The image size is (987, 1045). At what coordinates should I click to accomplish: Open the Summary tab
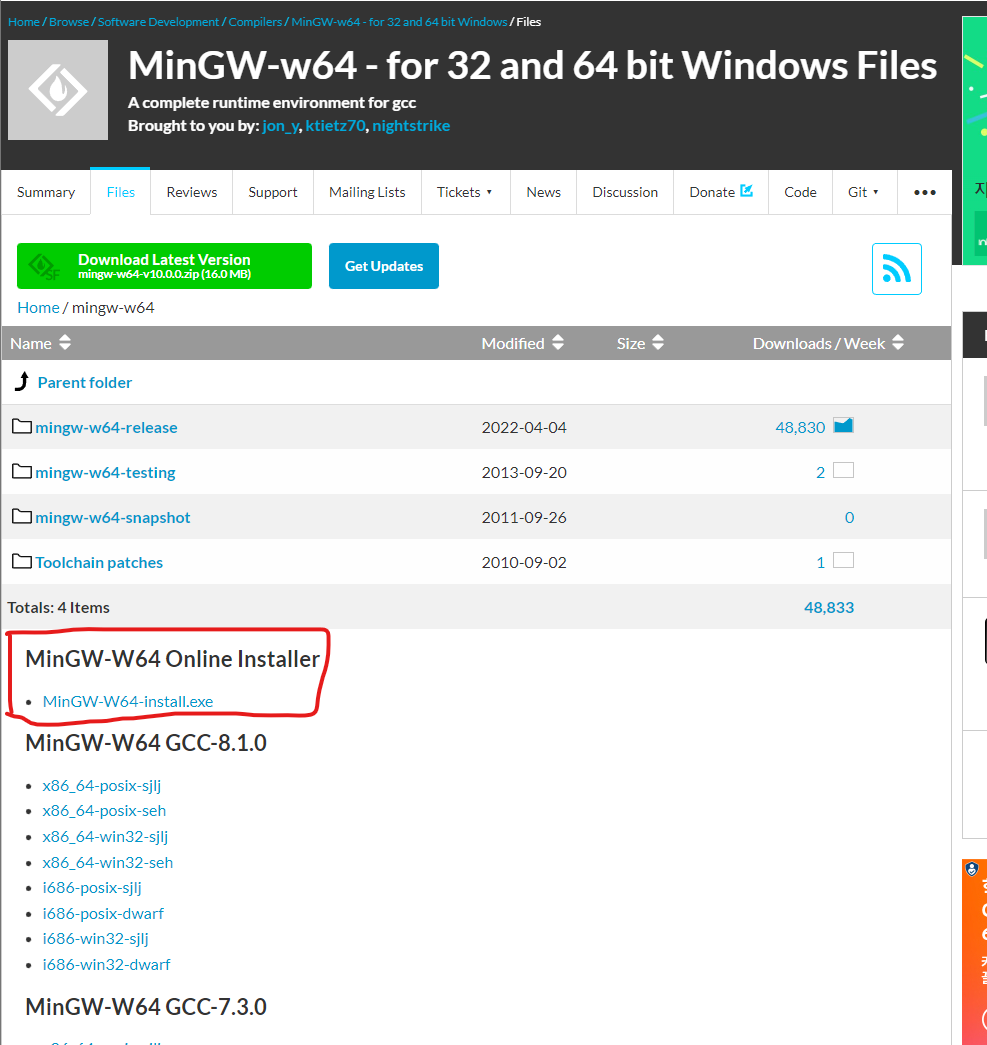pyautogui.click(x=46, y=192)
